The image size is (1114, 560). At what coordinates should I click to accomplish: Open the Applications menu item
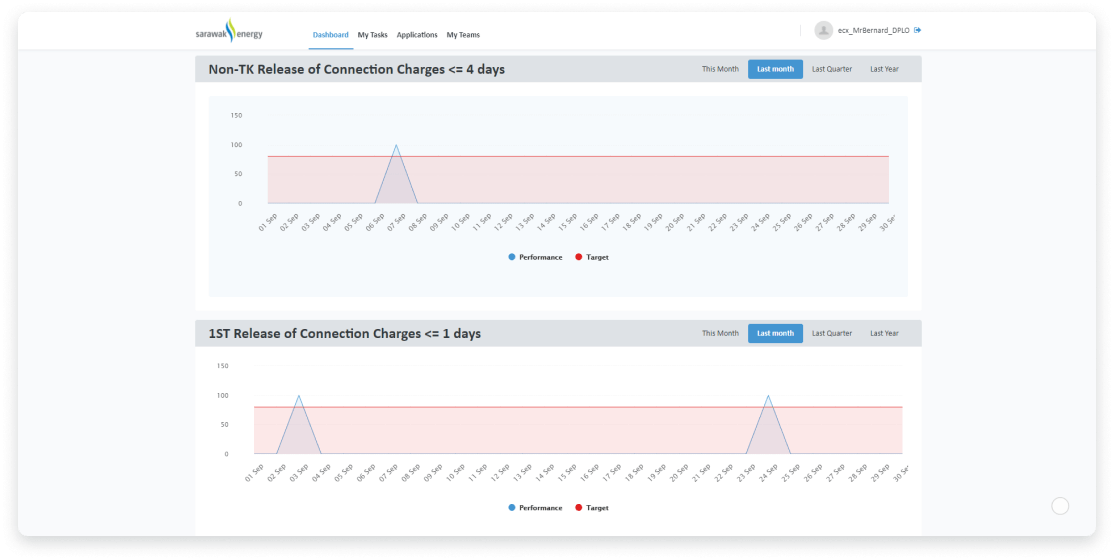coord(417,35)
